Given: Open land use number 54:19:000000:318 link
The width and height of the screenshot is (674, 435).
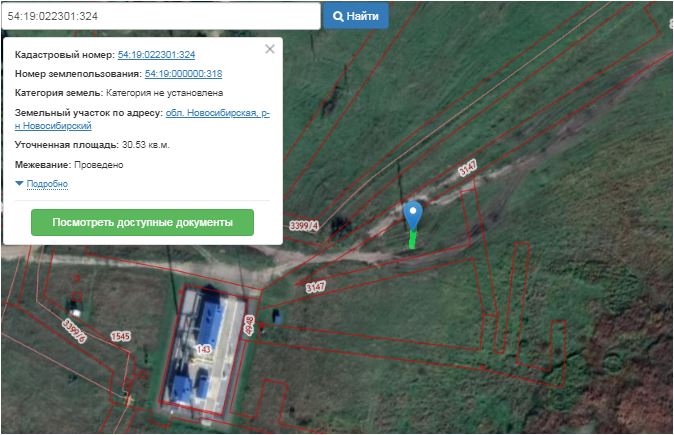Looking at the screenshot, I should (x=183, y=74).
